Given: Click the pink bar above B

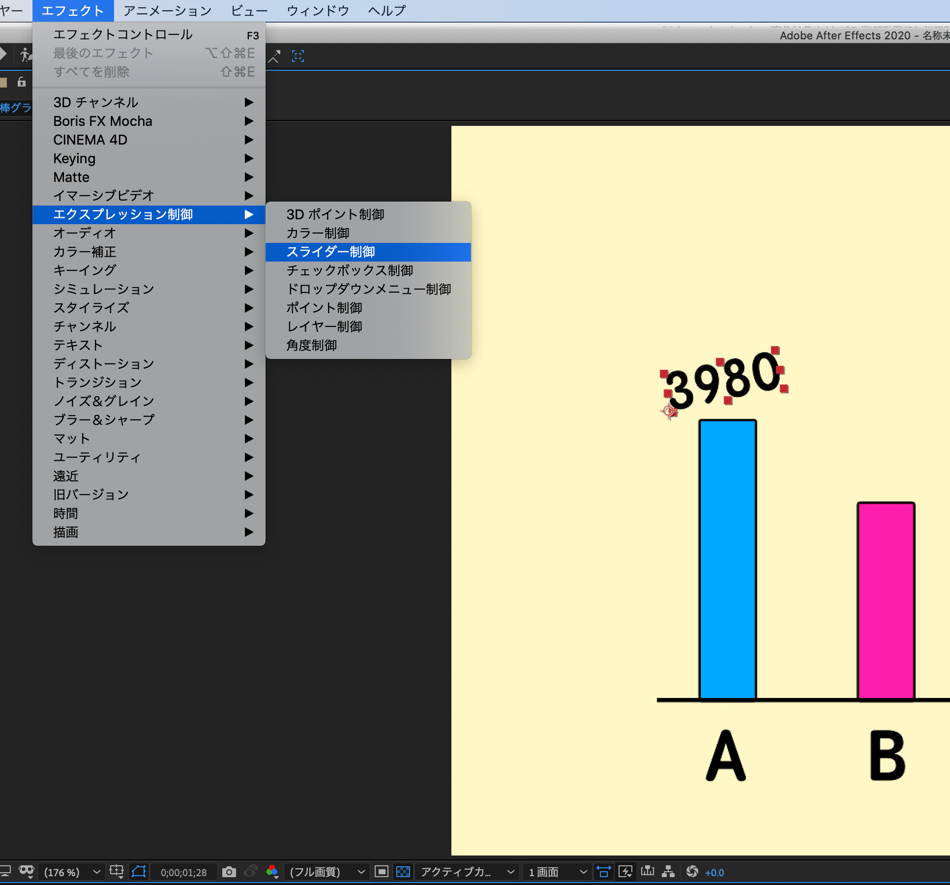Looking at the screenshot, I should 886,601.
